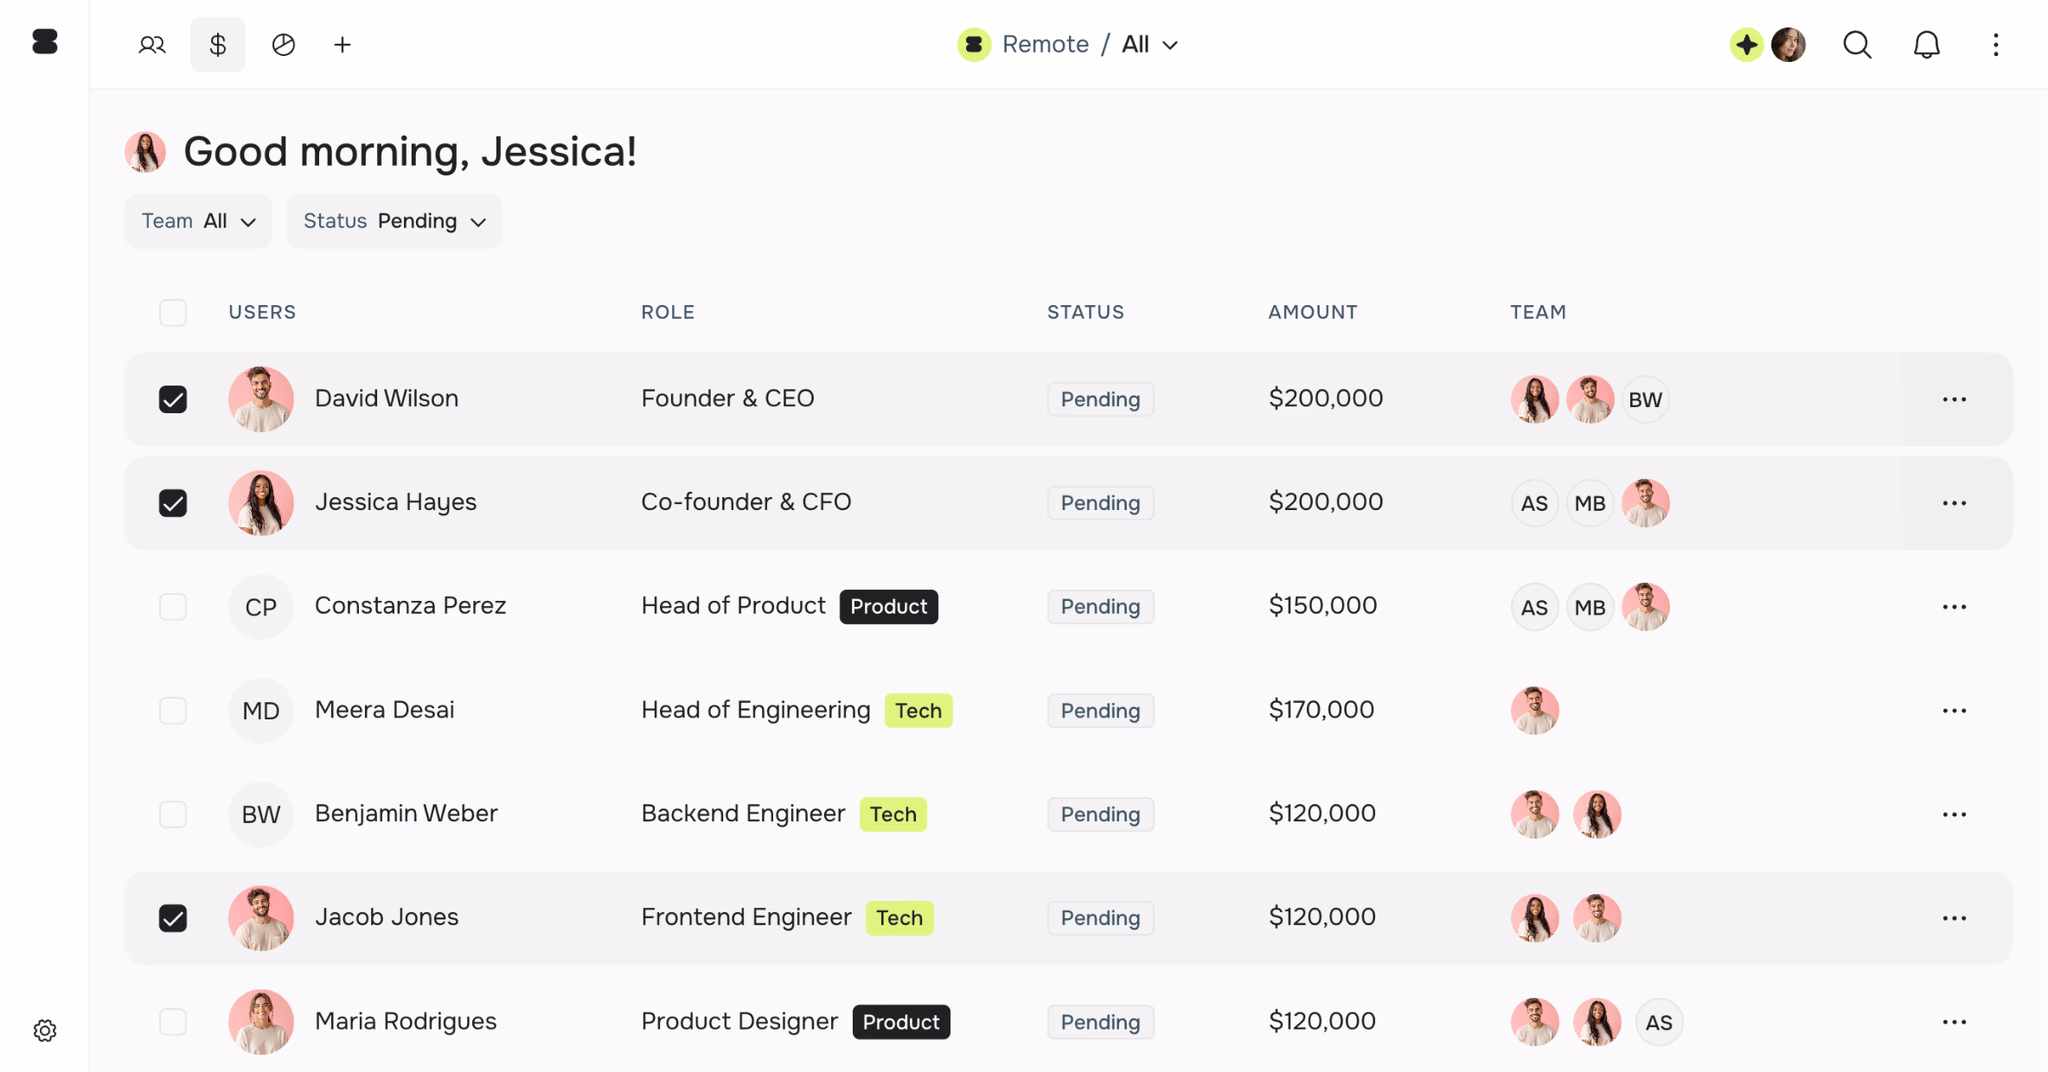This screenshot has height=1072, width=2048.
Task: Click the workspace logo in the top-left corner
Action: tap(44, 41)
